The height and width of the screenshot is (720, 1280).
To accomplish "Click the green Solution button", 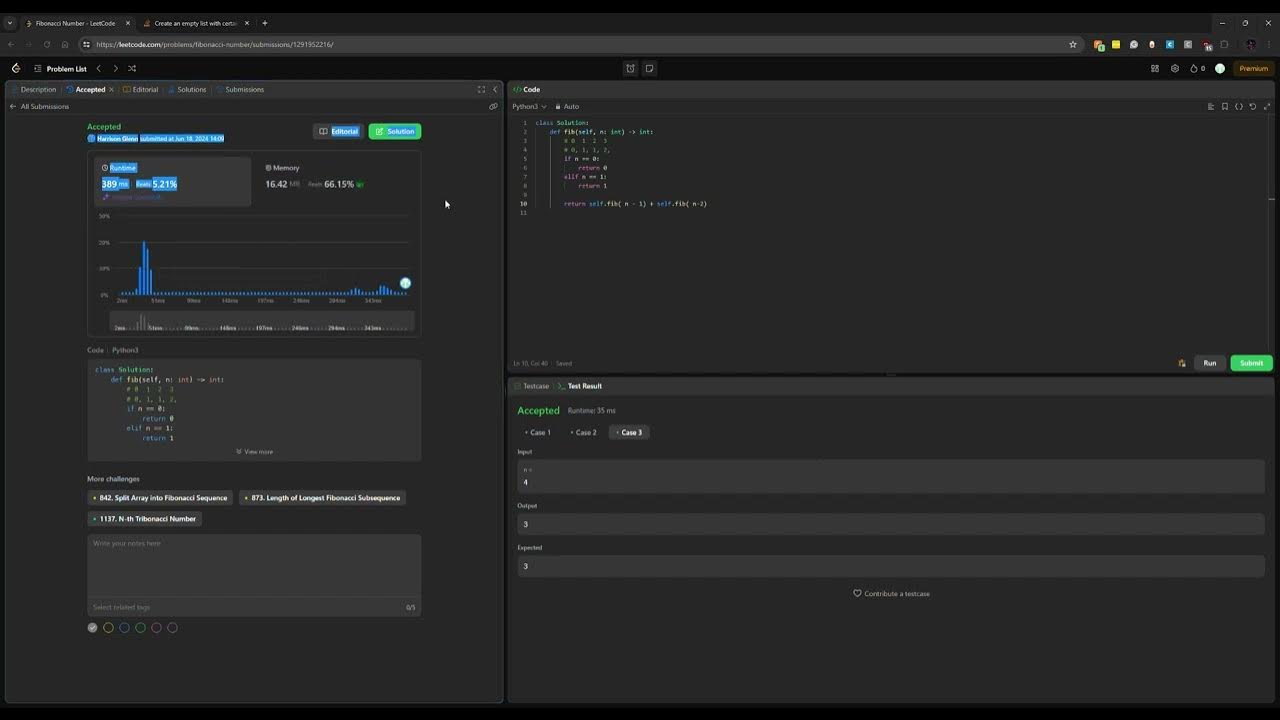I will point(395,131).
